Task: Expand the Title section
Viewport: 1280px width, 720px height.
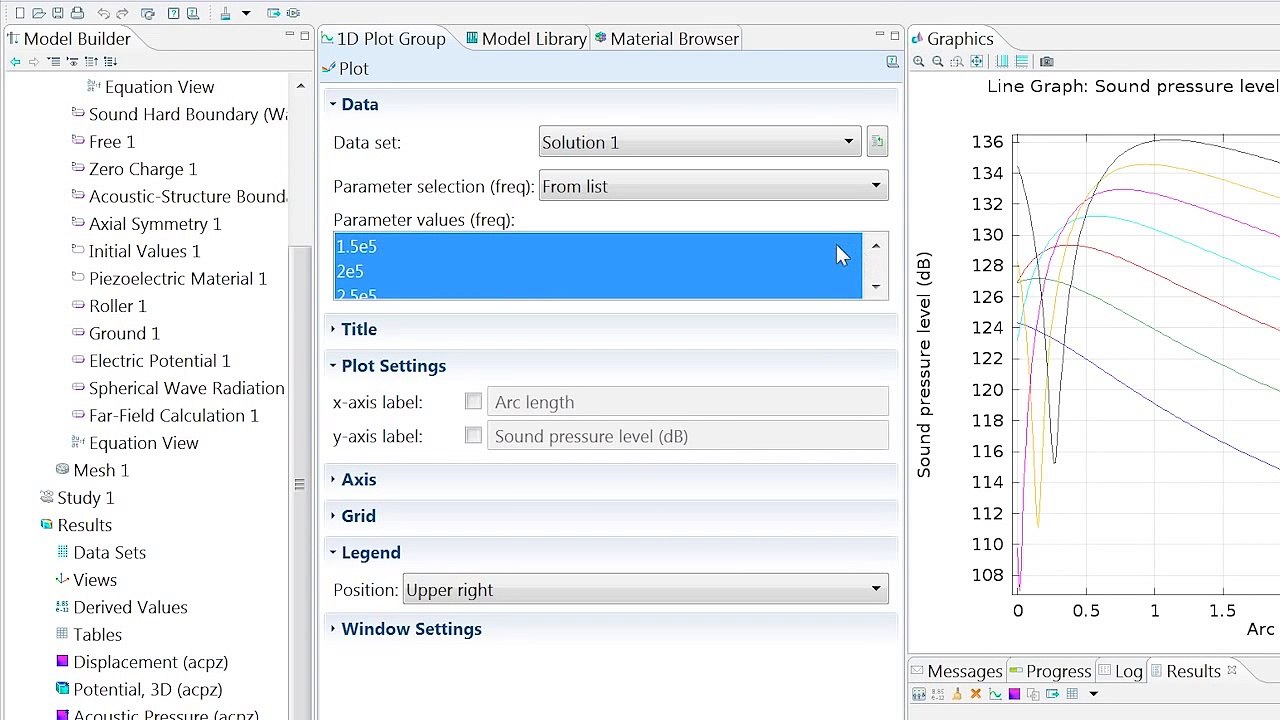Action: (x=358, y=329)
